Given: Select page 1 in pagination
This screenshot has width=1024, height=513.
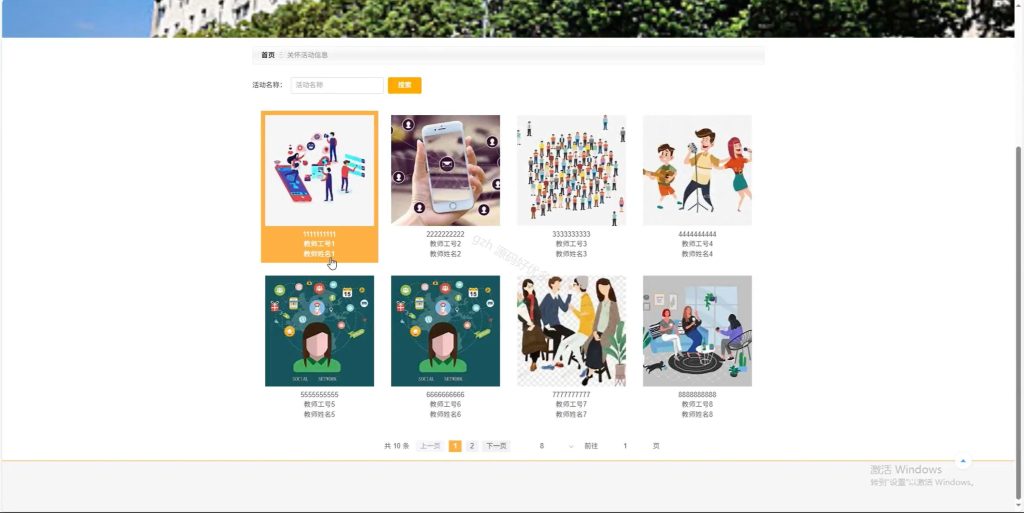Looking at the screenshot, I should 455,446.
